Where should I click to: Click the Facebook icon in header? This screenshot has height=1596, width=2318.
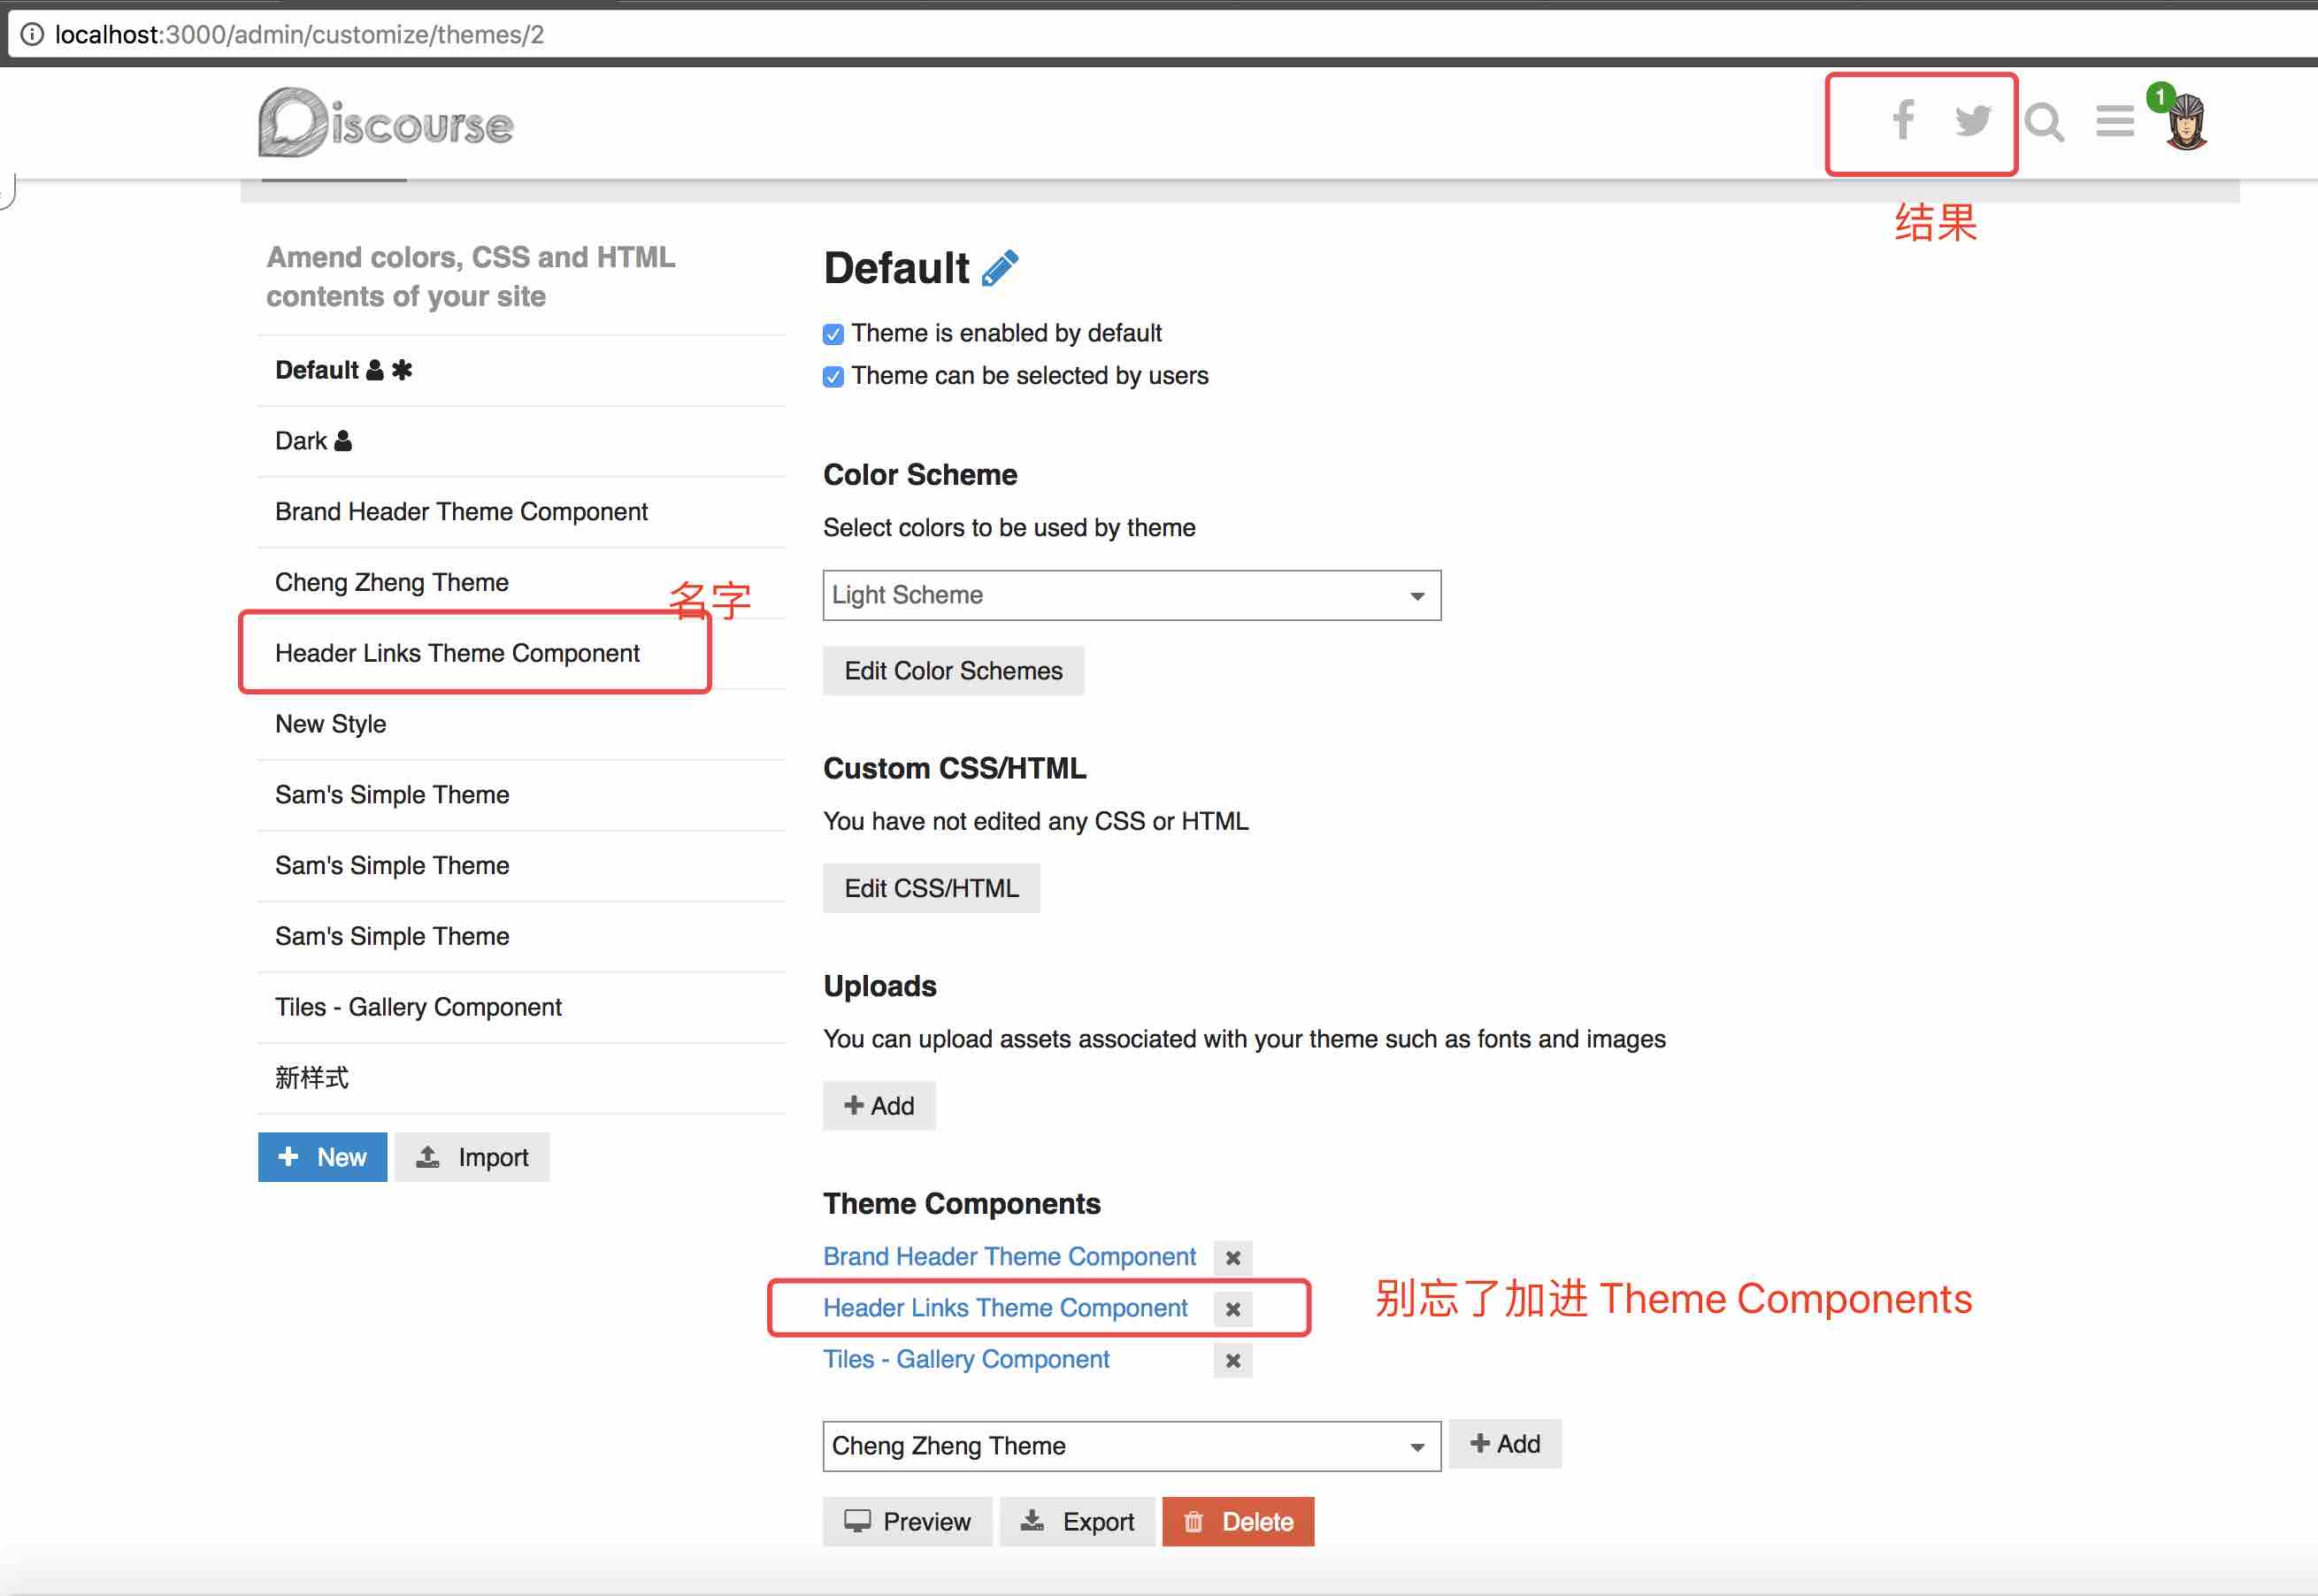point(1903,121)
